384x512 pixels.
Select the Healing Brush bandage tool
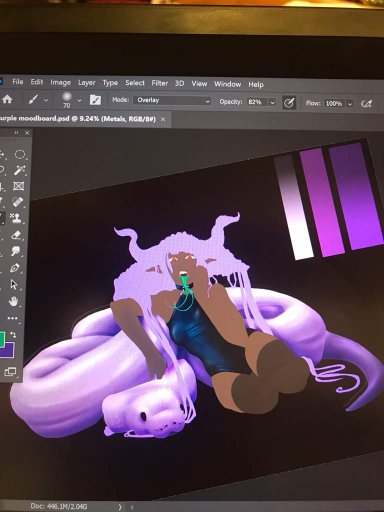pos(18,202)
